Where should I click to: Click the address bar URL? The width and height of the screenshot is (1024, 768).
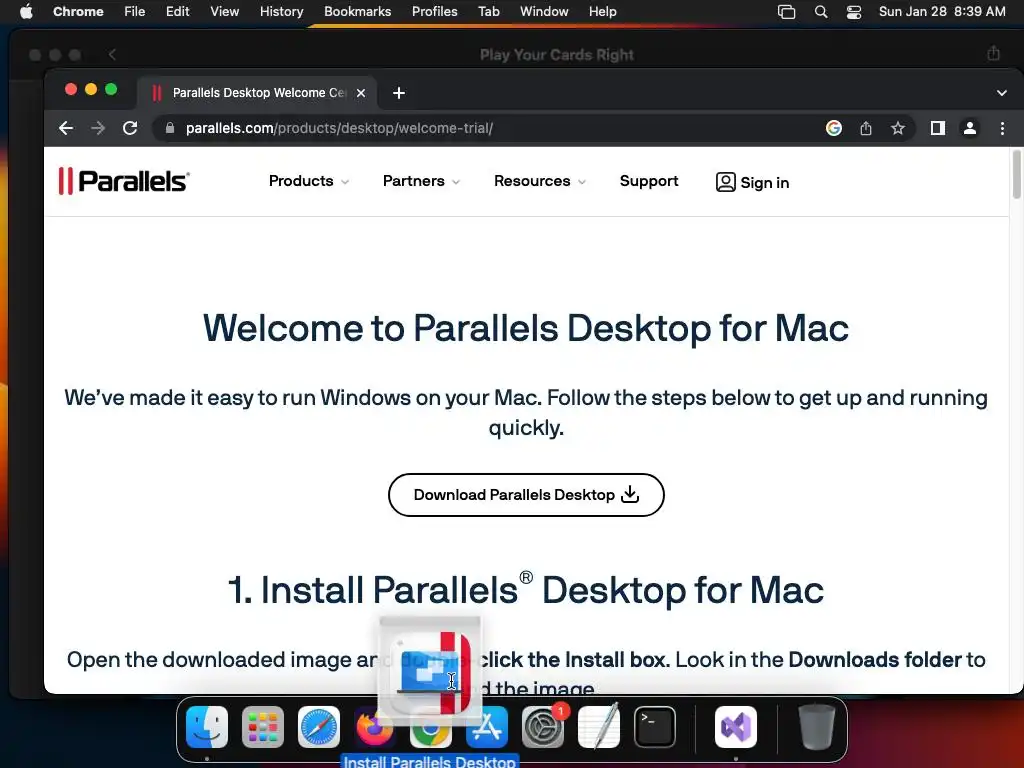click(x=339, y=128)
